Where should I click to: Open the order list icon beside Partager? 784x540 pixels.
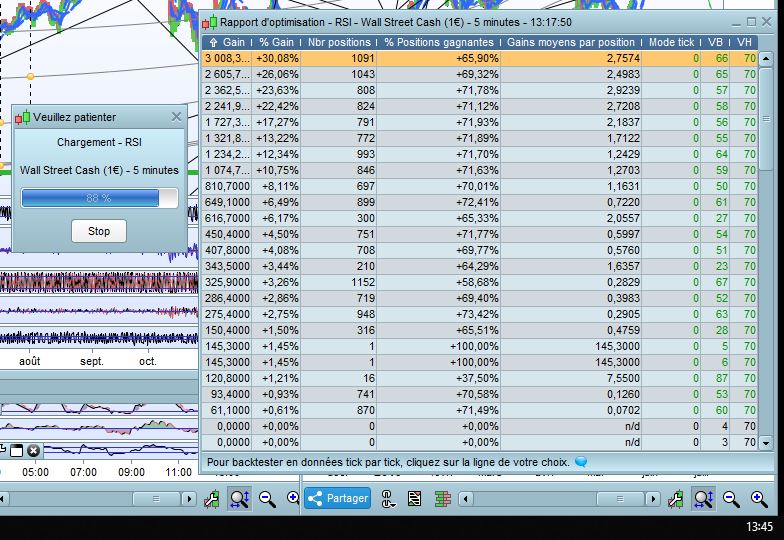[x=414, y=498]
